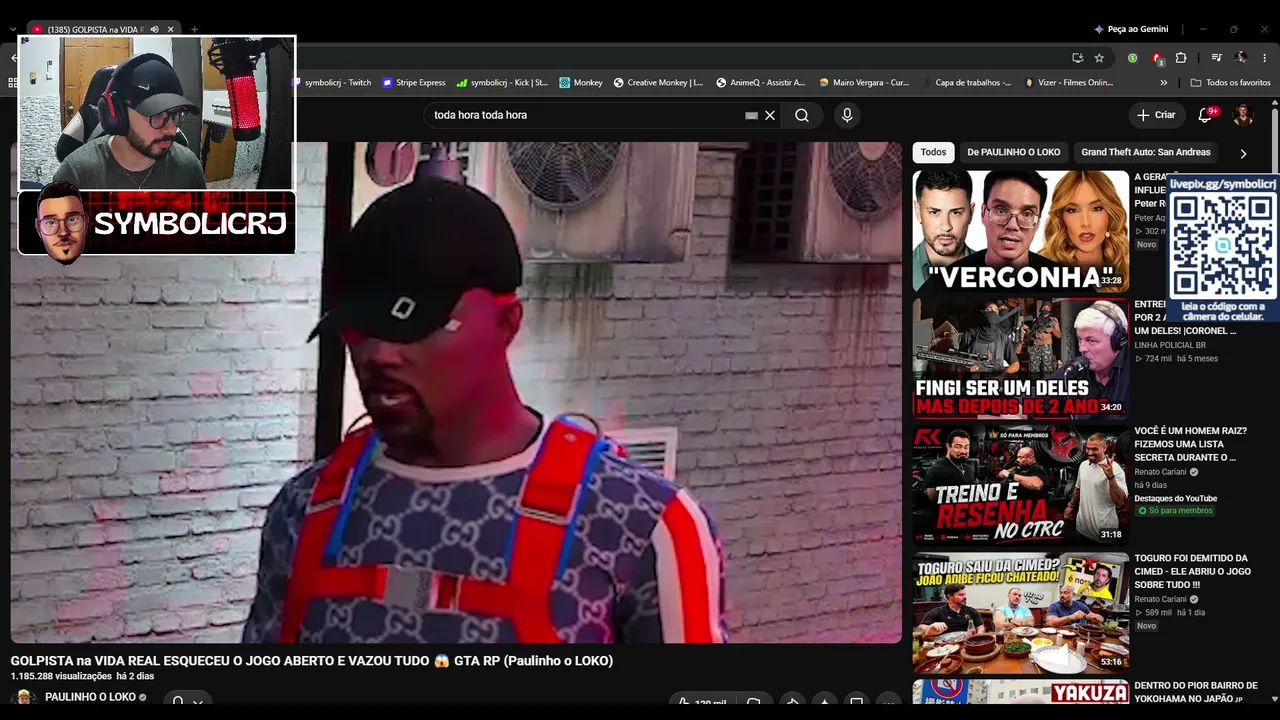
Task: Open the TOGURO FOI DEMITIDA DA CIMED title
Action: click(x=1191, y=571)
